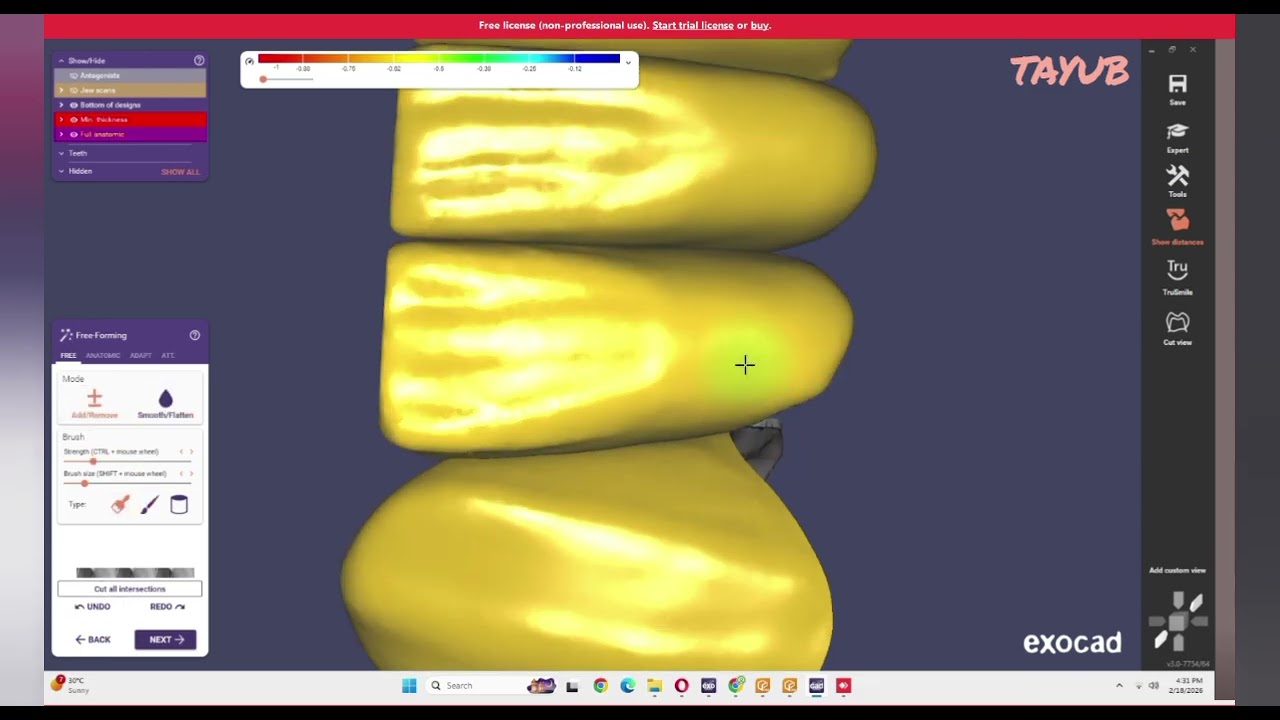Click Add custom view

click(1177, 570)
